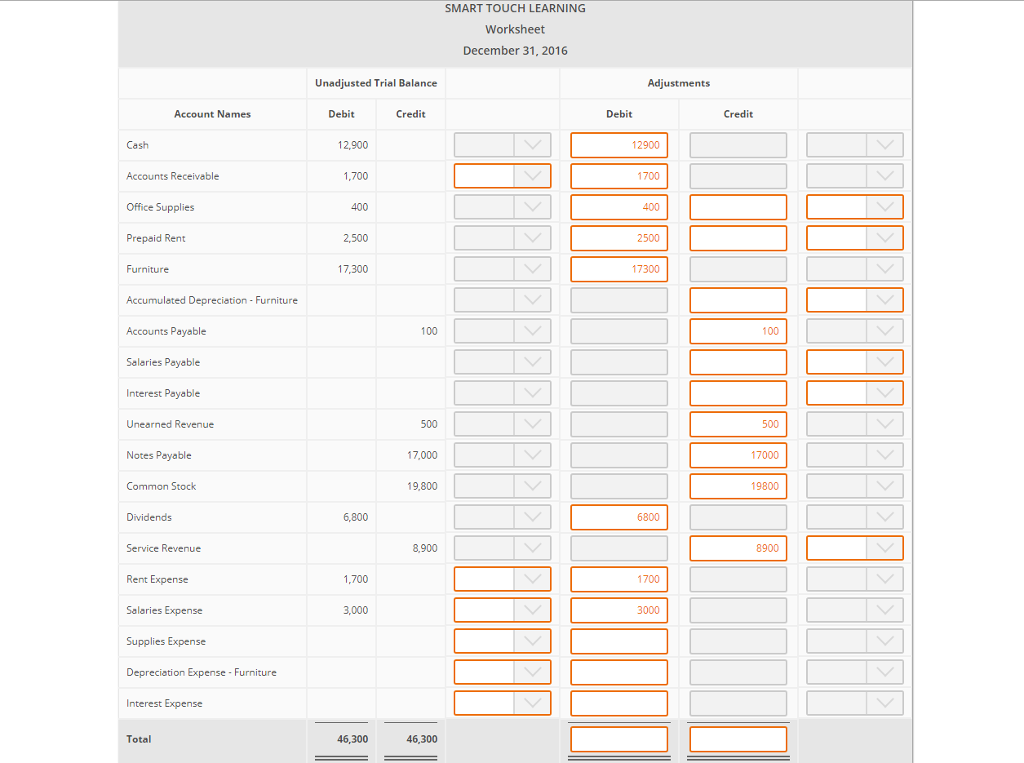
Task: Click the Notes Payable unadjusted credit value 17,000
Action: pyautogui.click(x=422, y=455)
